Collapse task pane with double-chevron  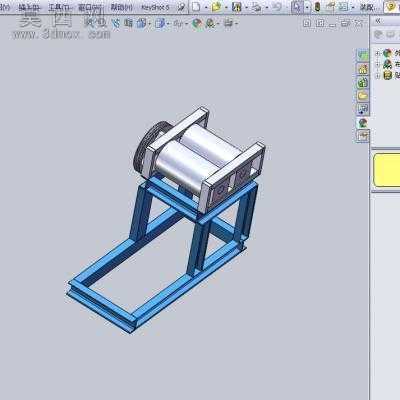[378, 21]
